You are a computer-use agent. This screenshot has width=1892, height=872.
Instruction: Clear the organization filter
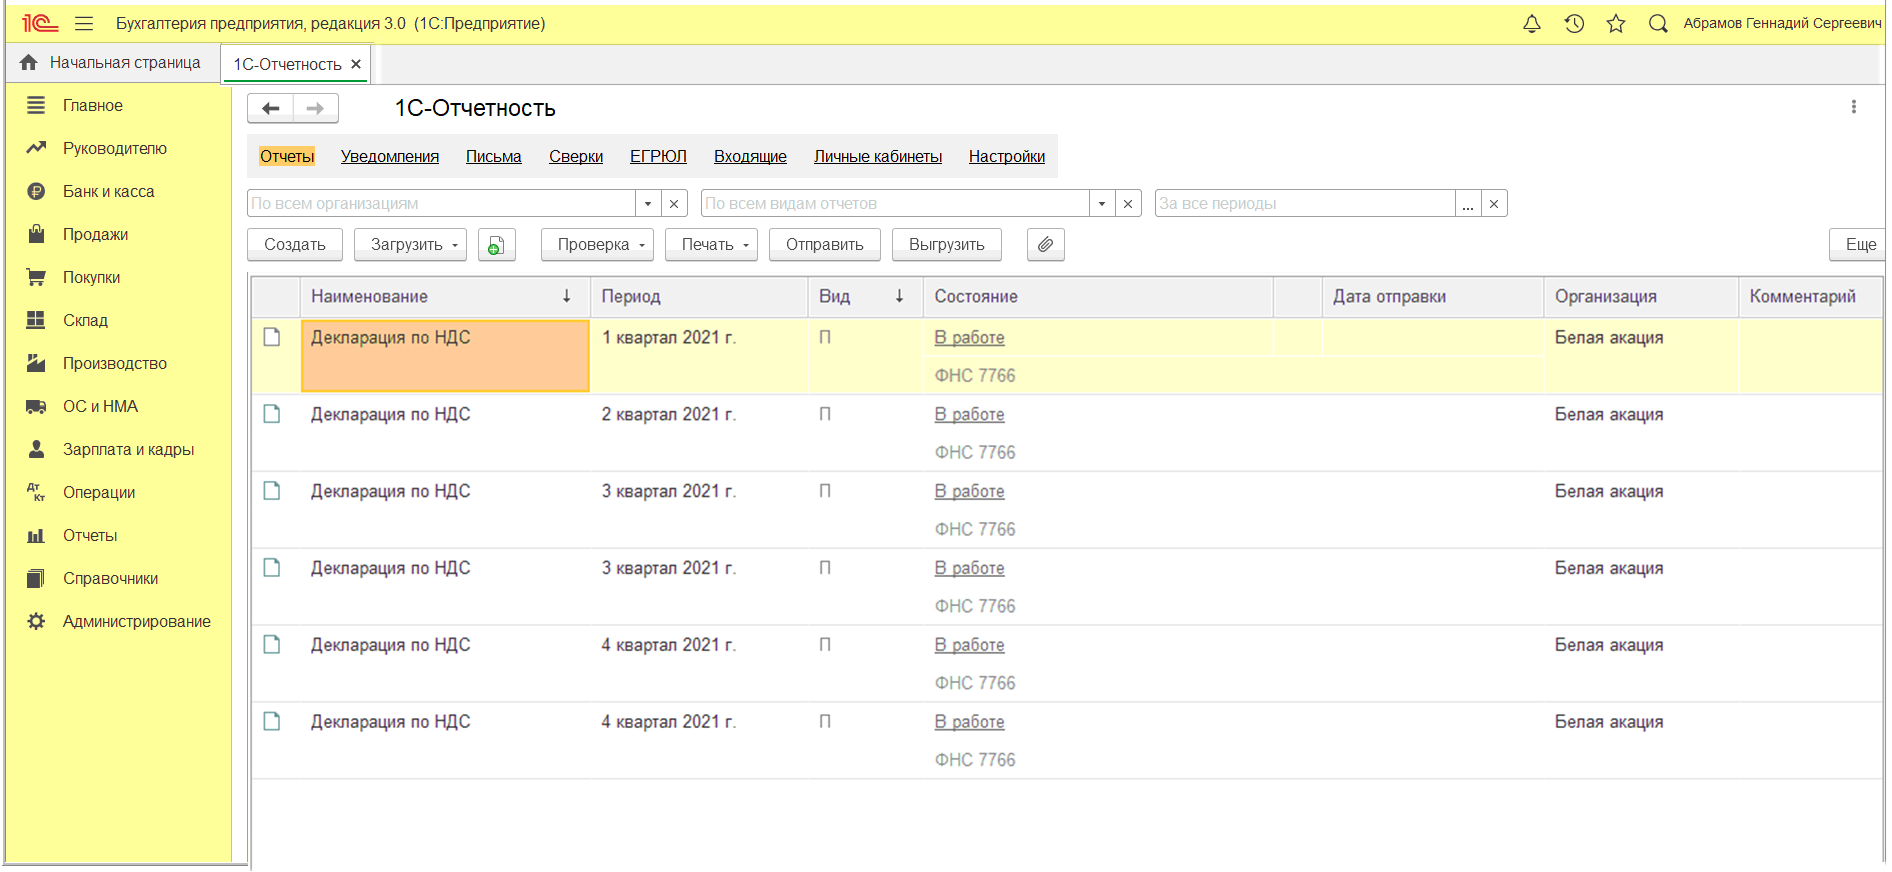[674, 204]
